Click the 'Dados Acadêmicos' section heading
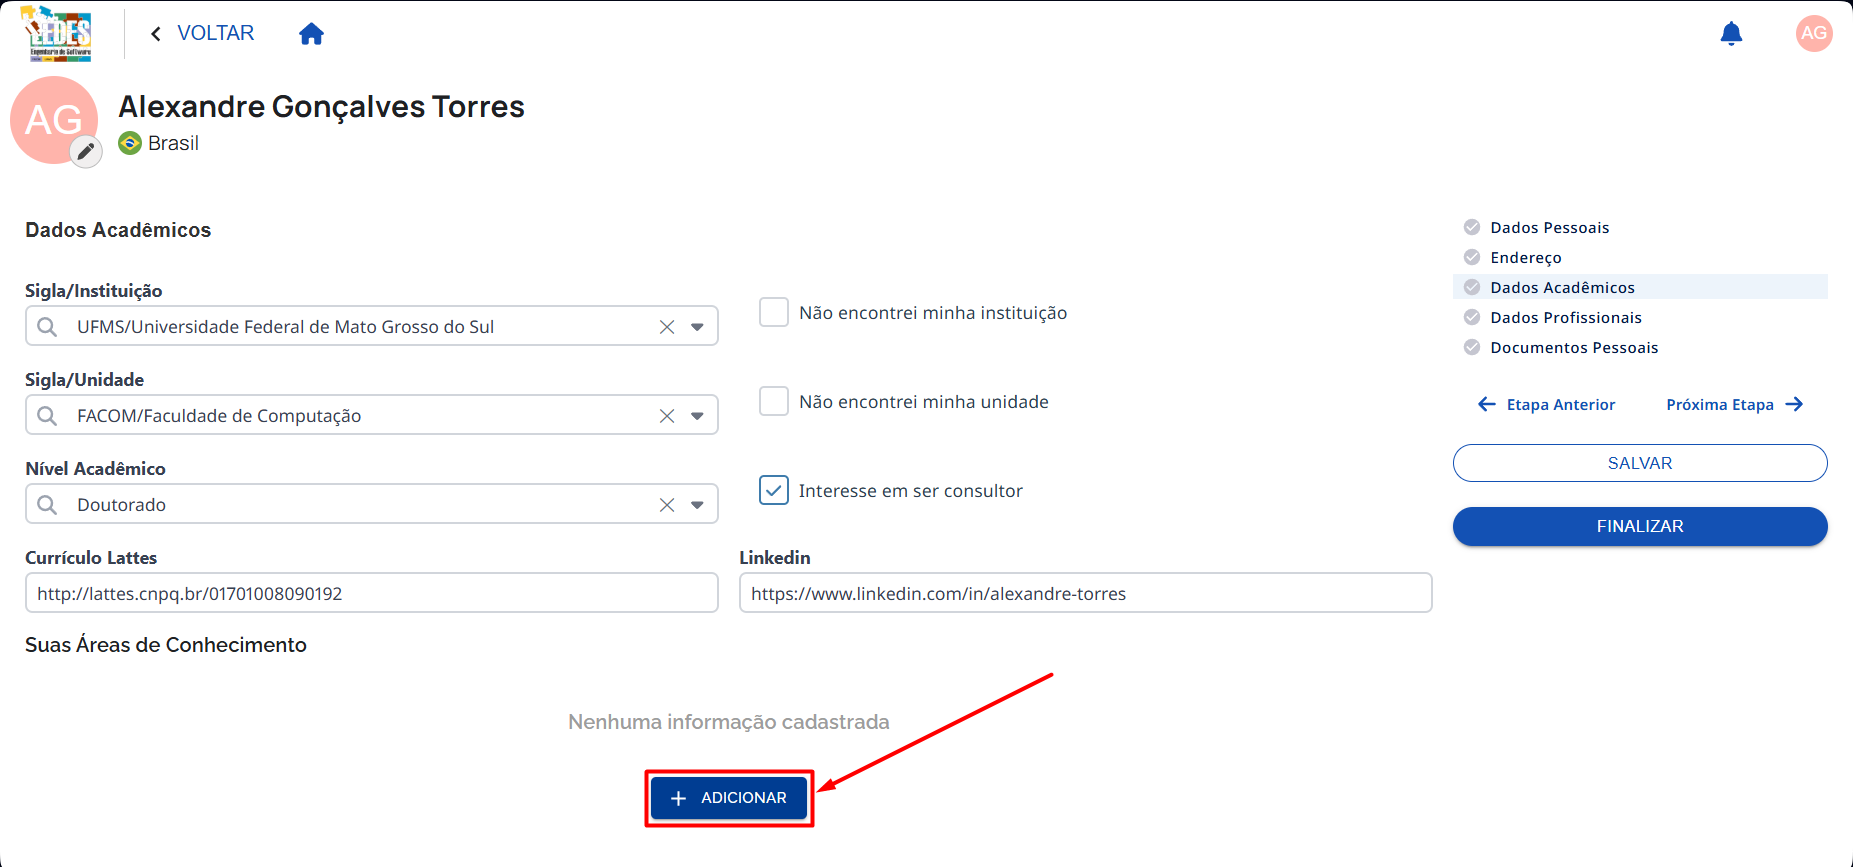The image size is (1853, 867). [118, 230]
